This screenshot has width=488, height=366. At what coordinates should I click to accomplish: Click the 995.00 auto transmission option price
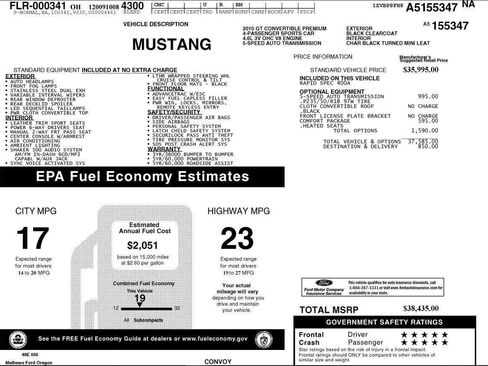428,96
